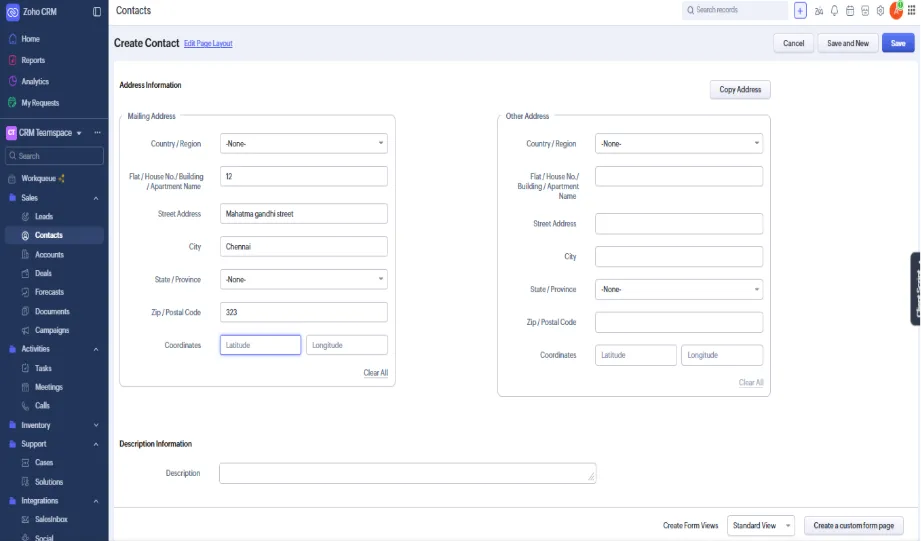This screenshot has width=921, height=541.
Task: Open My Requests from the sidebar
Action: click(x=40, y=103)
